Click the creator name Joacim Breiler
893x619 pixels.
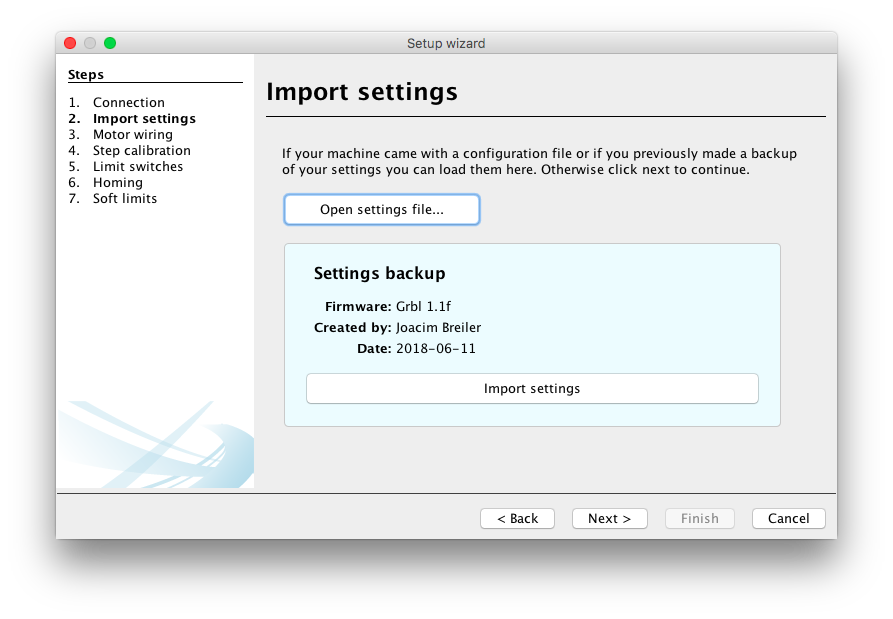point(439,327)
